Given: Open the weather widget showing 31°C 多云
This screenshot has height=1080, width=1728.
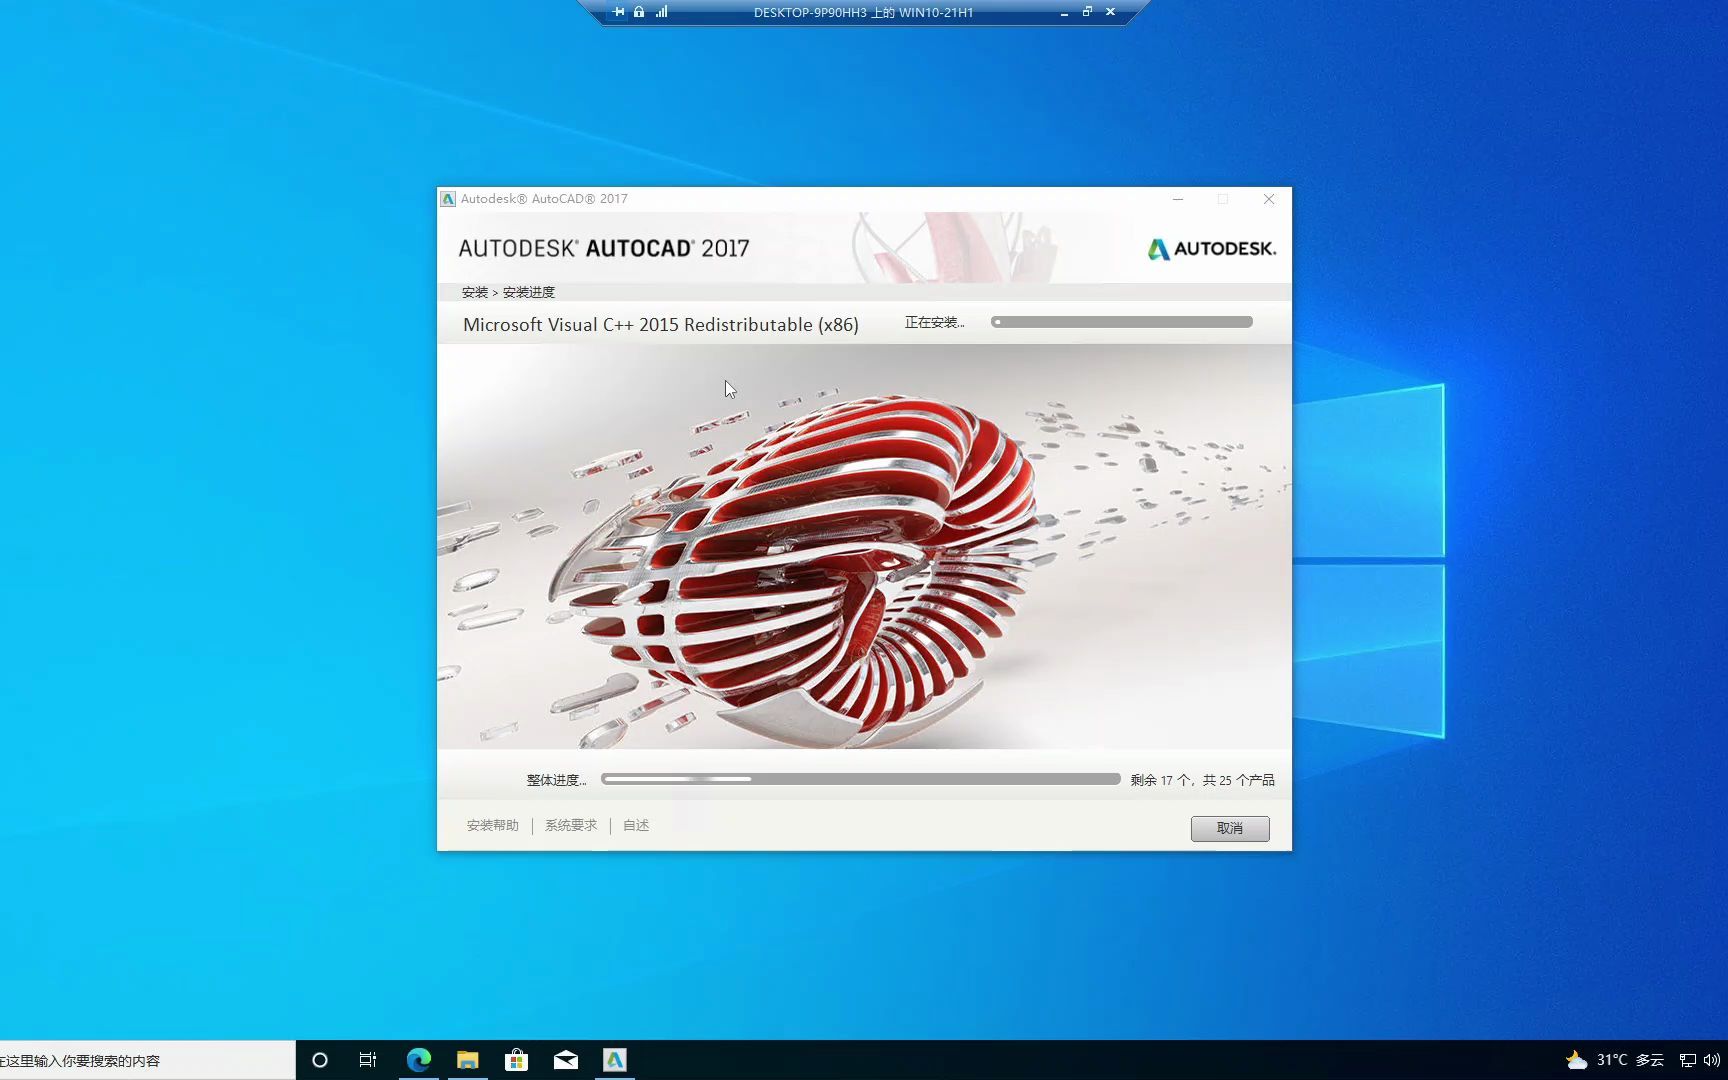Looking at the screenshot, I should pyautogui.click(x=1615, y=1060).
